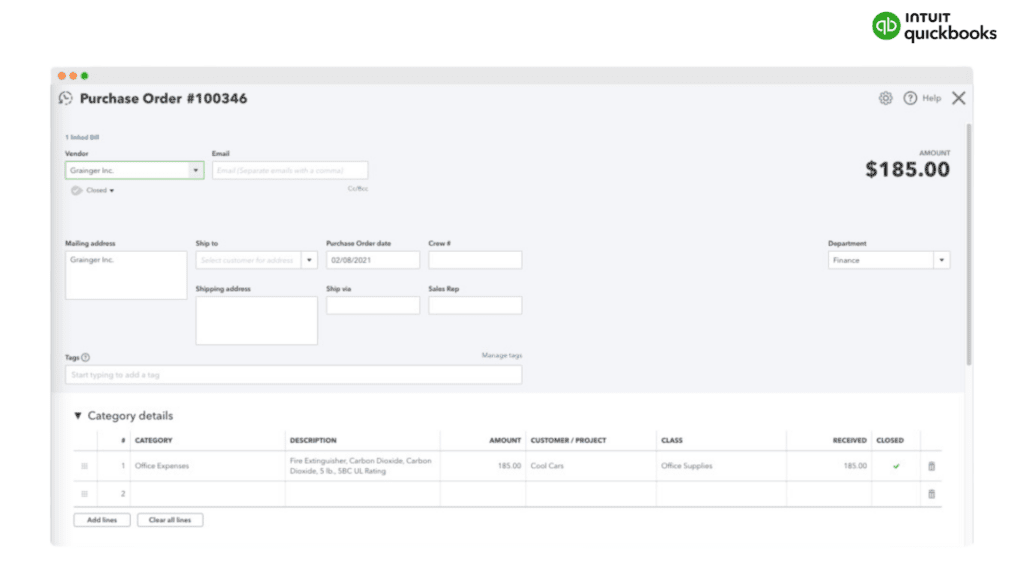Image resolution: width=1024 pixels, height=576 pixels.
Task: Open the Department dropdown
Action: coord(940,260)
